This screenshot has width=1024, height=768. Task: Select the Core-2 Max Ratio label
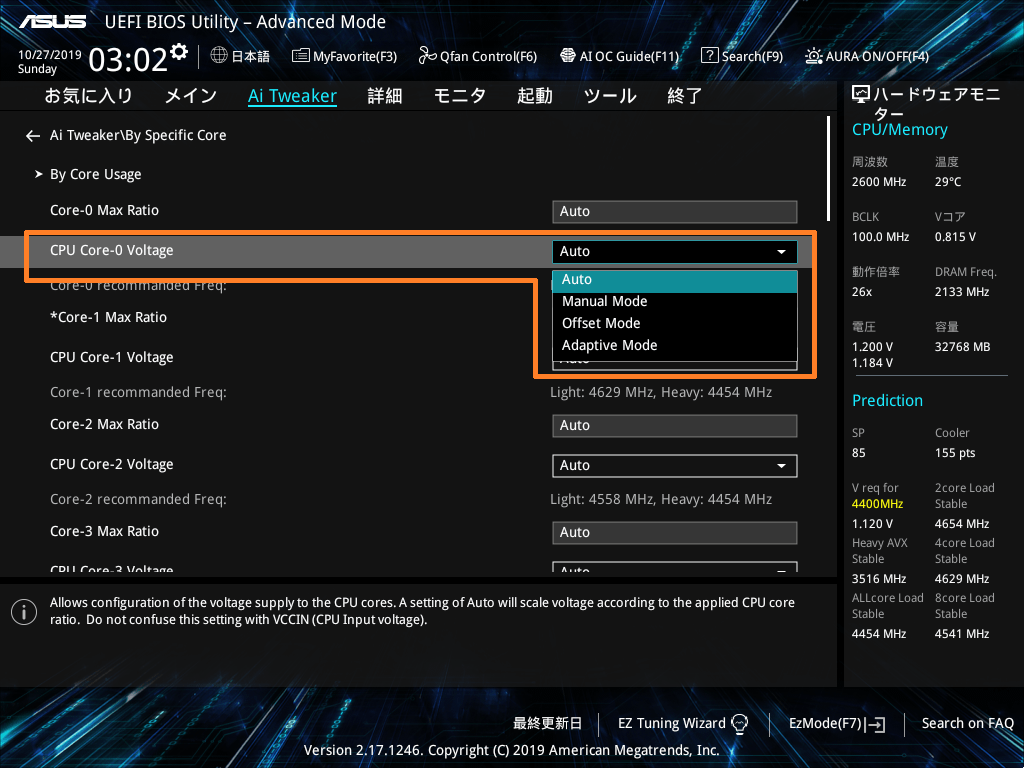click(x=104, y=424)
